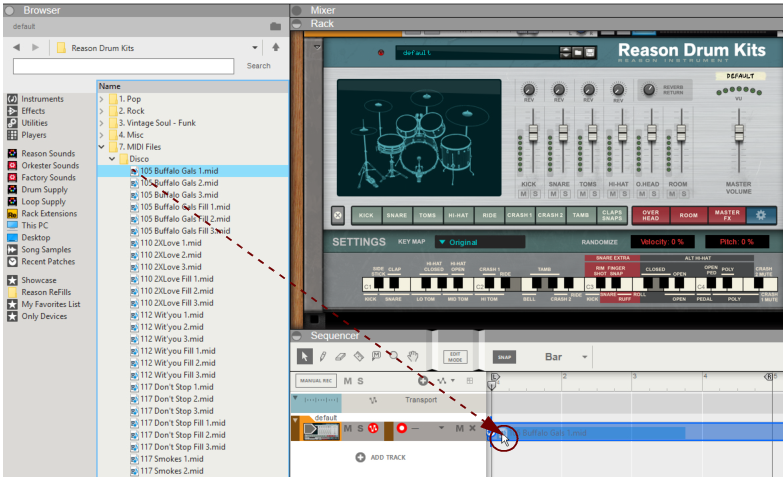The width and height of the screenshot is (784, 488).
Task: Mute the default track
Action: pos(348,428)
